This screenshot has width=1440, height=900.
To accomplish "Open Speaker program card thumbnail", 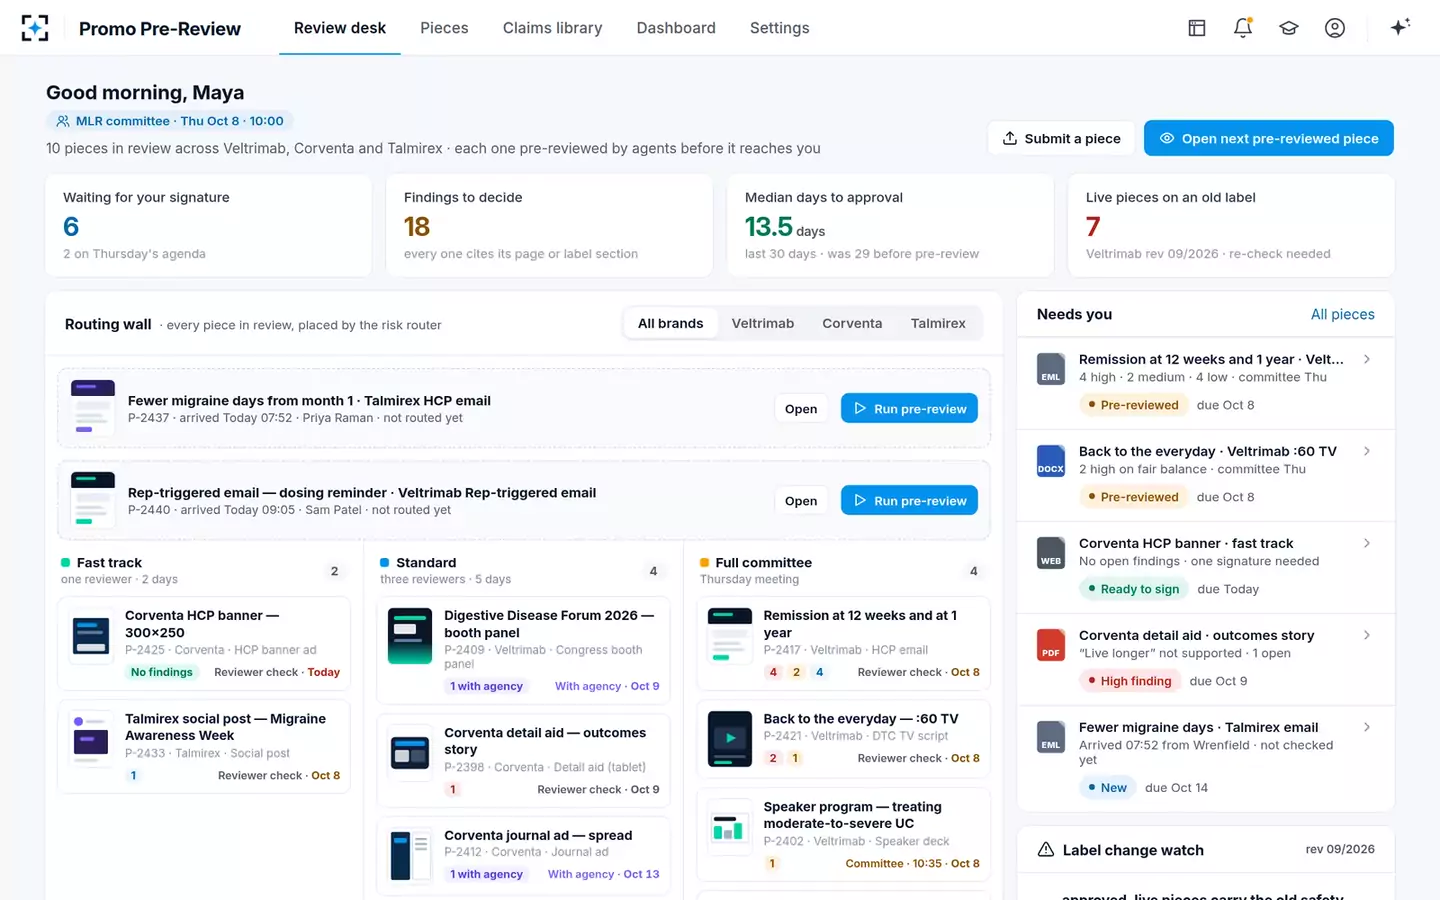I will 730,827.
